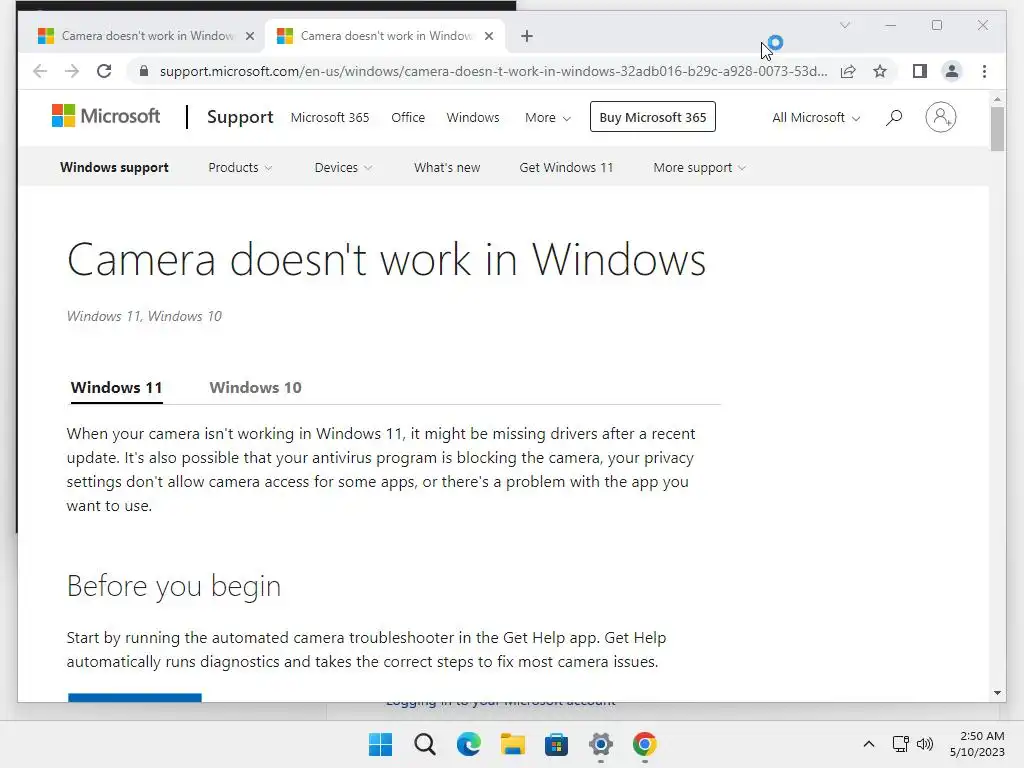Screen dimensions: 1024x768
Task: Bookmark this page with the star icon
Action: point(880,71)
